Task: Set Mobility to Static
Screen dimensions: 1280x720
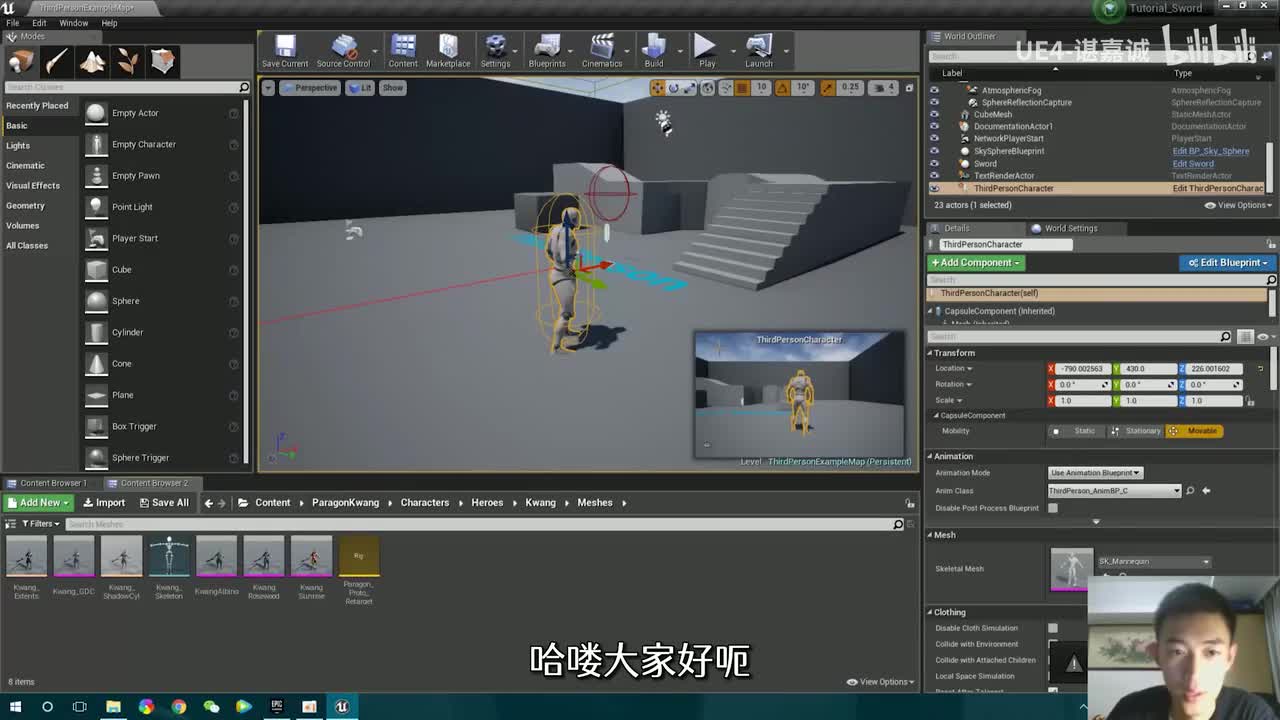Action: coord(1077,431)
